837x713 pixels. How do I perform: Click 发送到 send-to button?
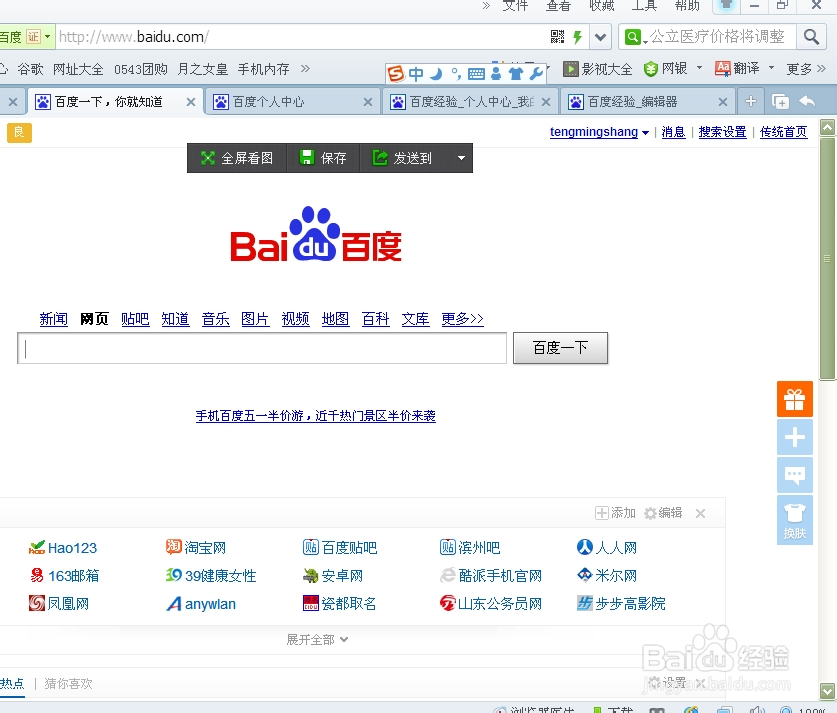pyautogui.click(x=402, y=158)
